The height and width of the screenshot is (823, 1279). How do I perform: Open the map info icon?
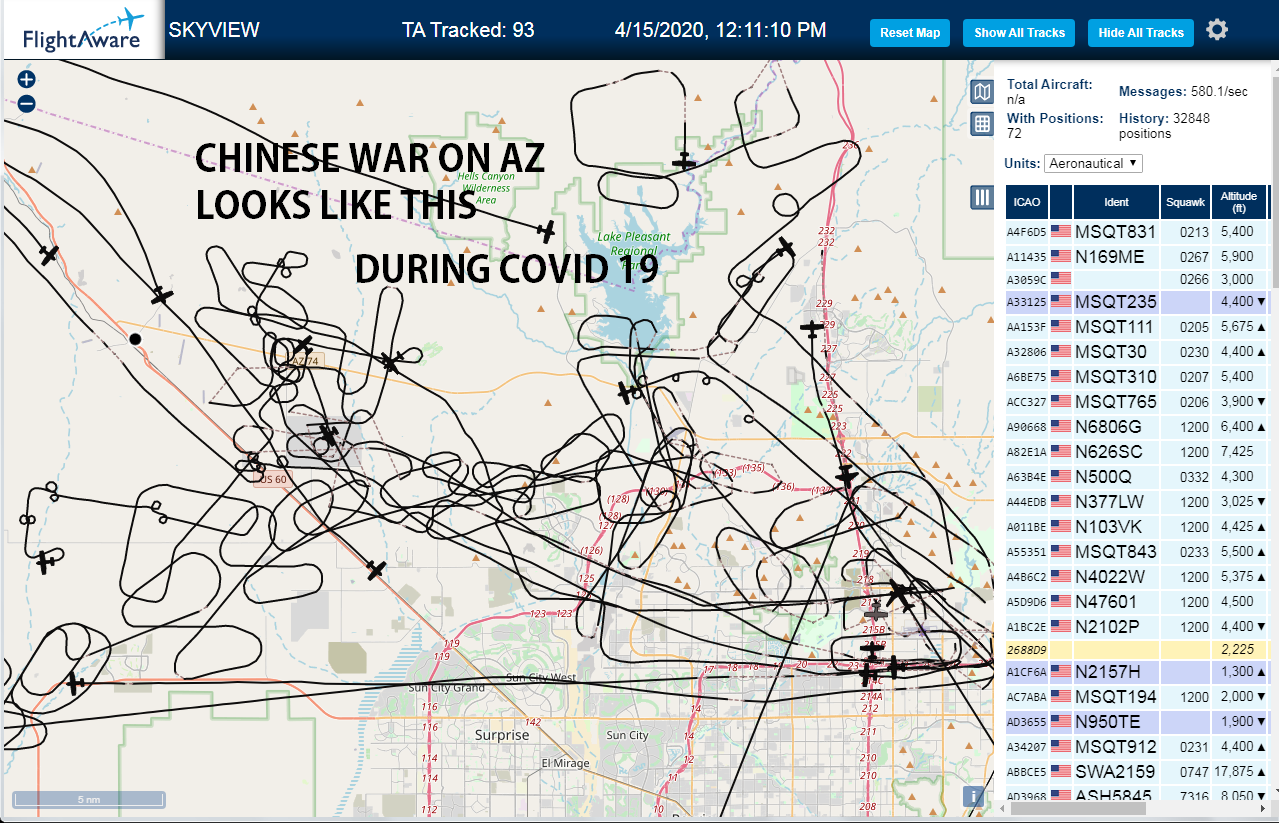(974, 796)
